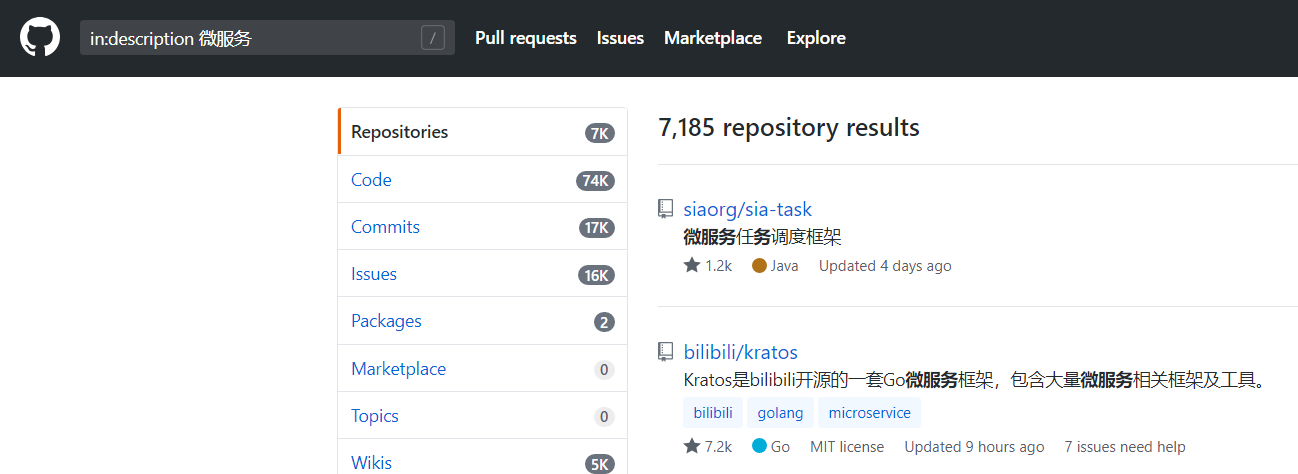Click the Kratos description text

click(x=976, y=380)
